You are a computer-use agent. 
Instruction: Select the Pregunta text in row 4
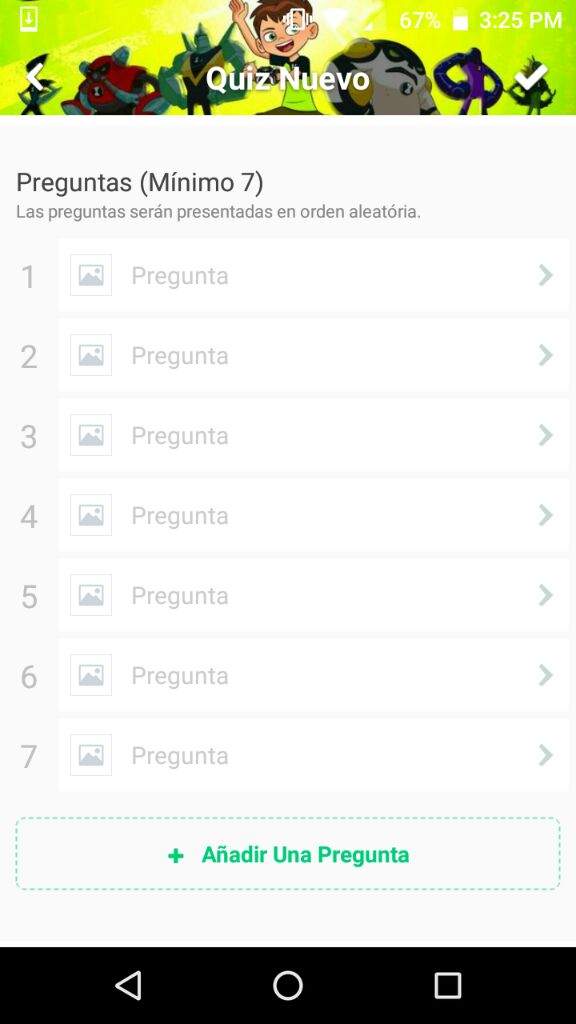[180, 516]
